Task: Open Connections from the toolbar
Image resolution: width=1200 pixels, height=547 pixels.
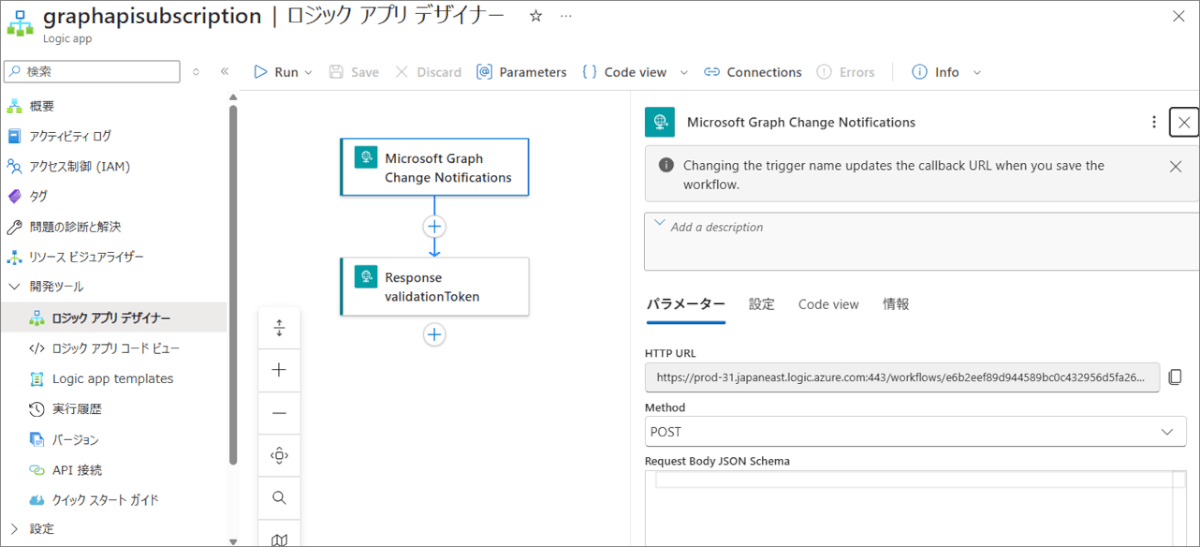Action: pyautogui.click(x=753, y=72)
